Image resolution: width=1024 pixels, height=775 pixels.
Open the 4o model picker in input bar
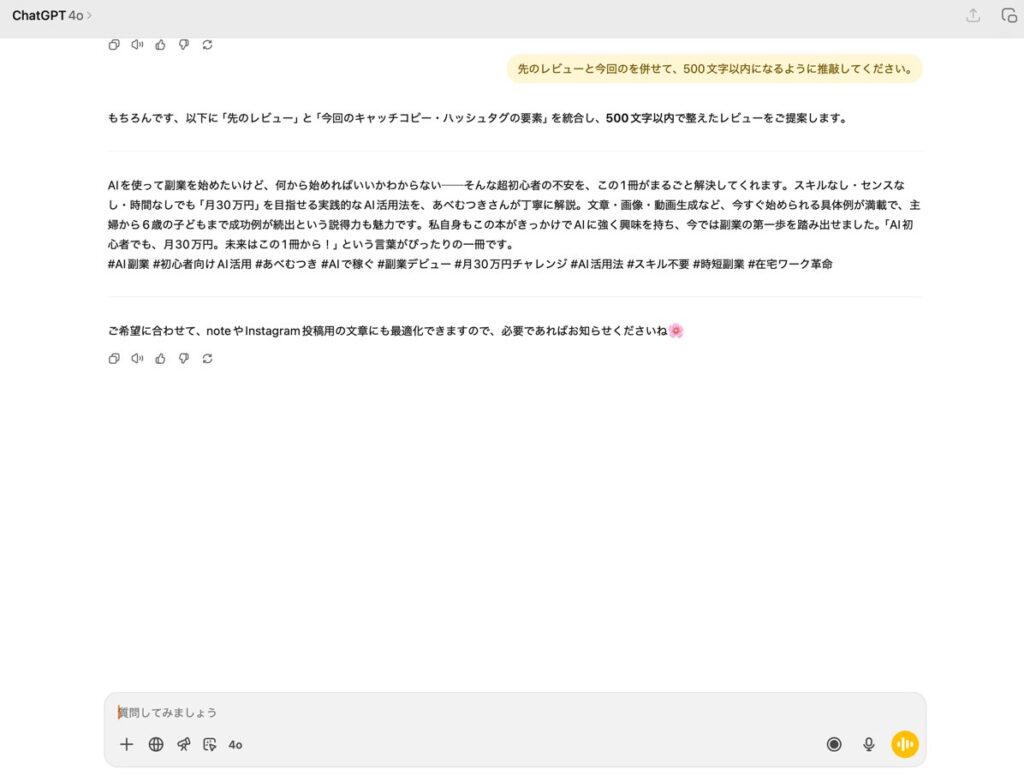click(236, 745)
